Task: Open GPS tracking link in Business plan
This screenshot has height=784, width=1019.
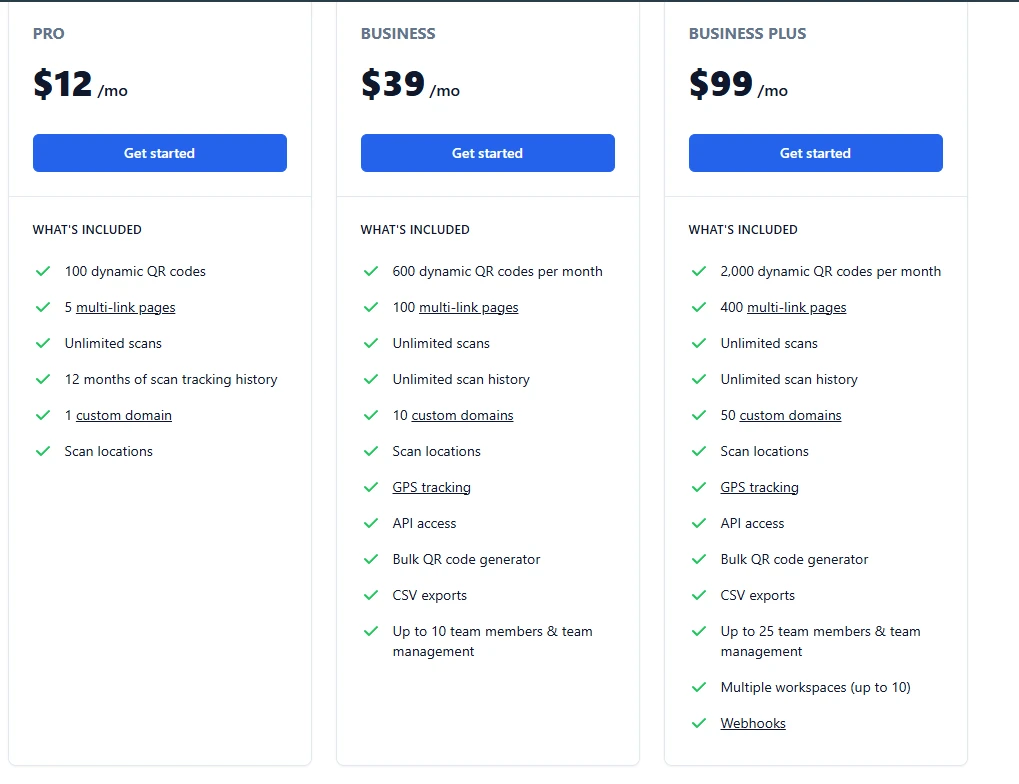Action: (x=431, y=488)
